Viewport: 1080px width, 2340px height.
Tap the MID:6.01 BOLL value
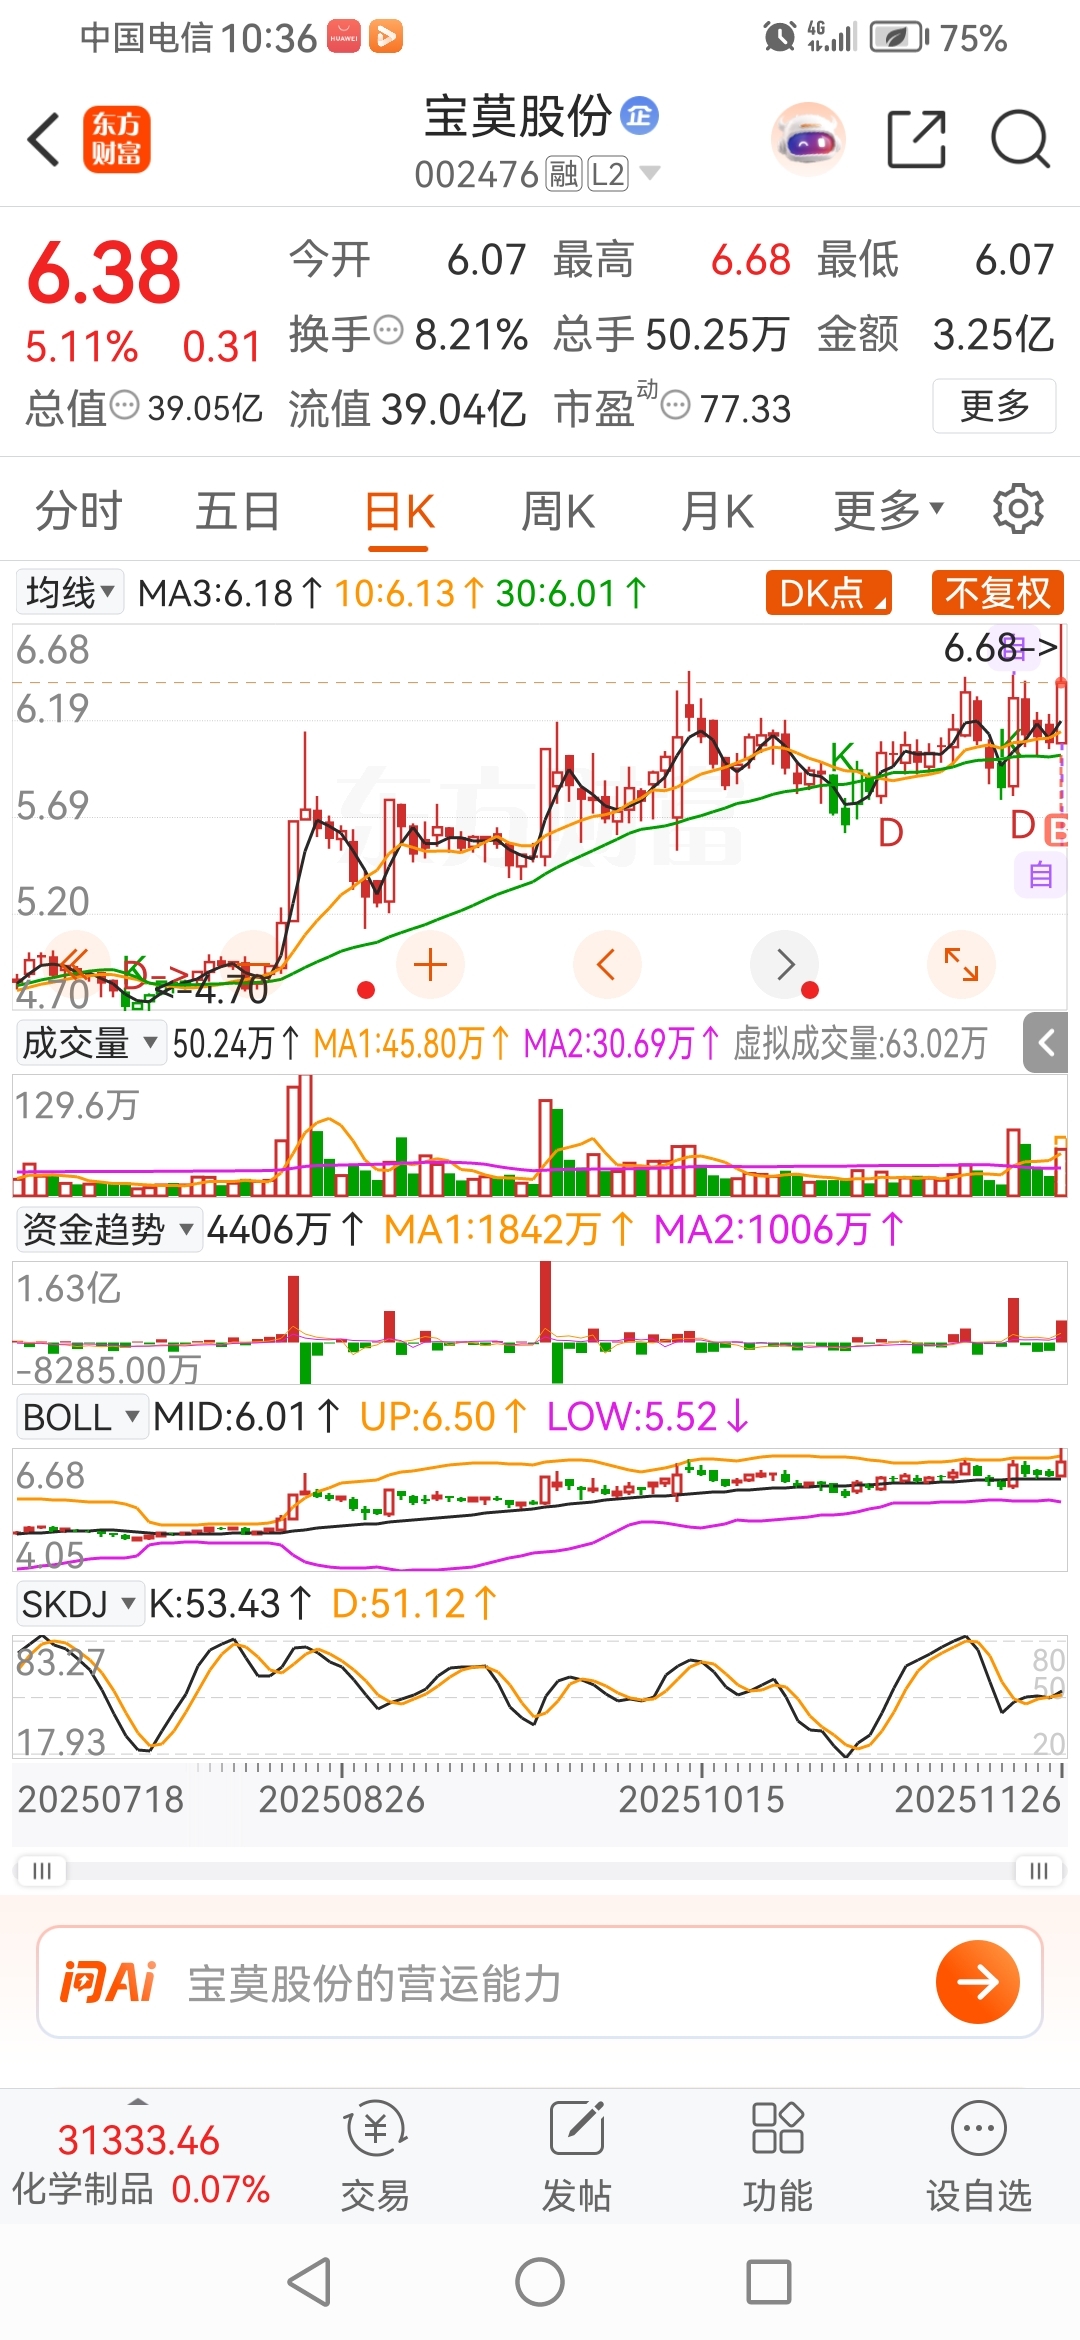245,1417
